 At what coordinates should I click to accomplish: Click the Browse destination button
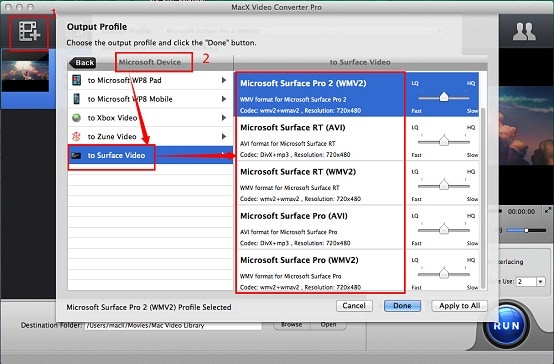click(291, 325)
